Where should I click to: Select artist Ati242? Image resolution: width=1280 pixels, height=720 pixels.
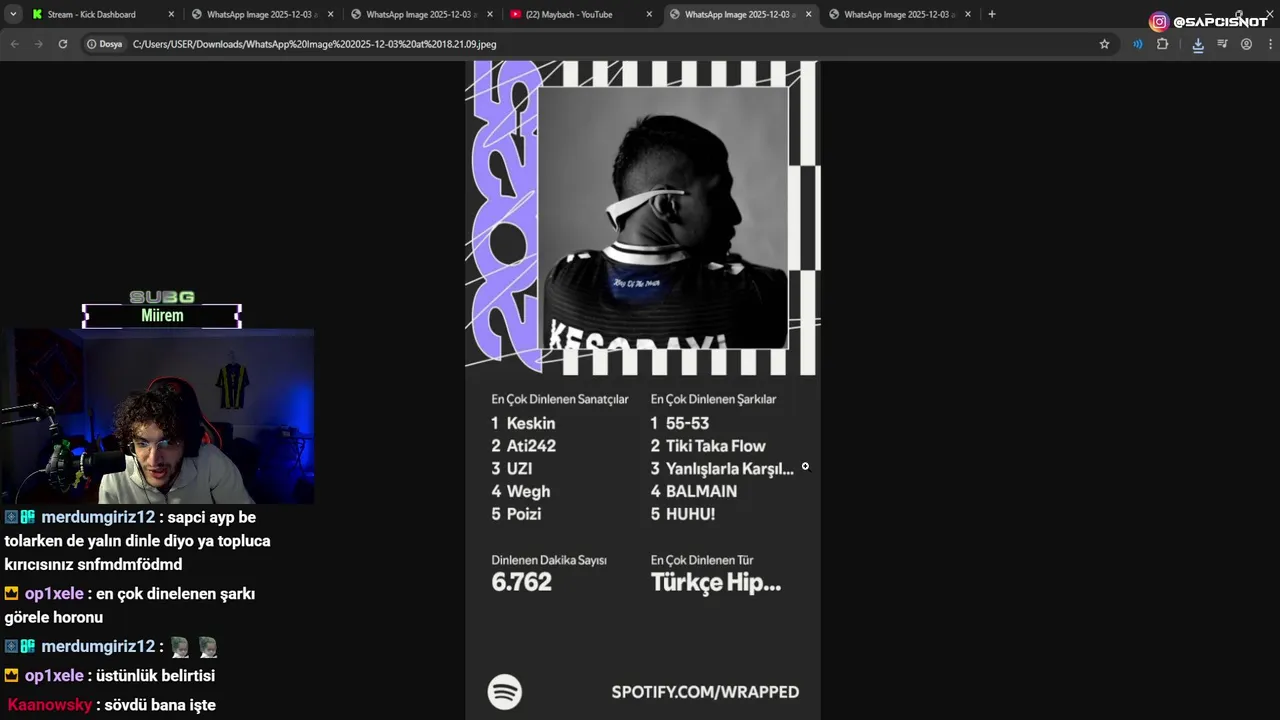click(x=531, y=446)
